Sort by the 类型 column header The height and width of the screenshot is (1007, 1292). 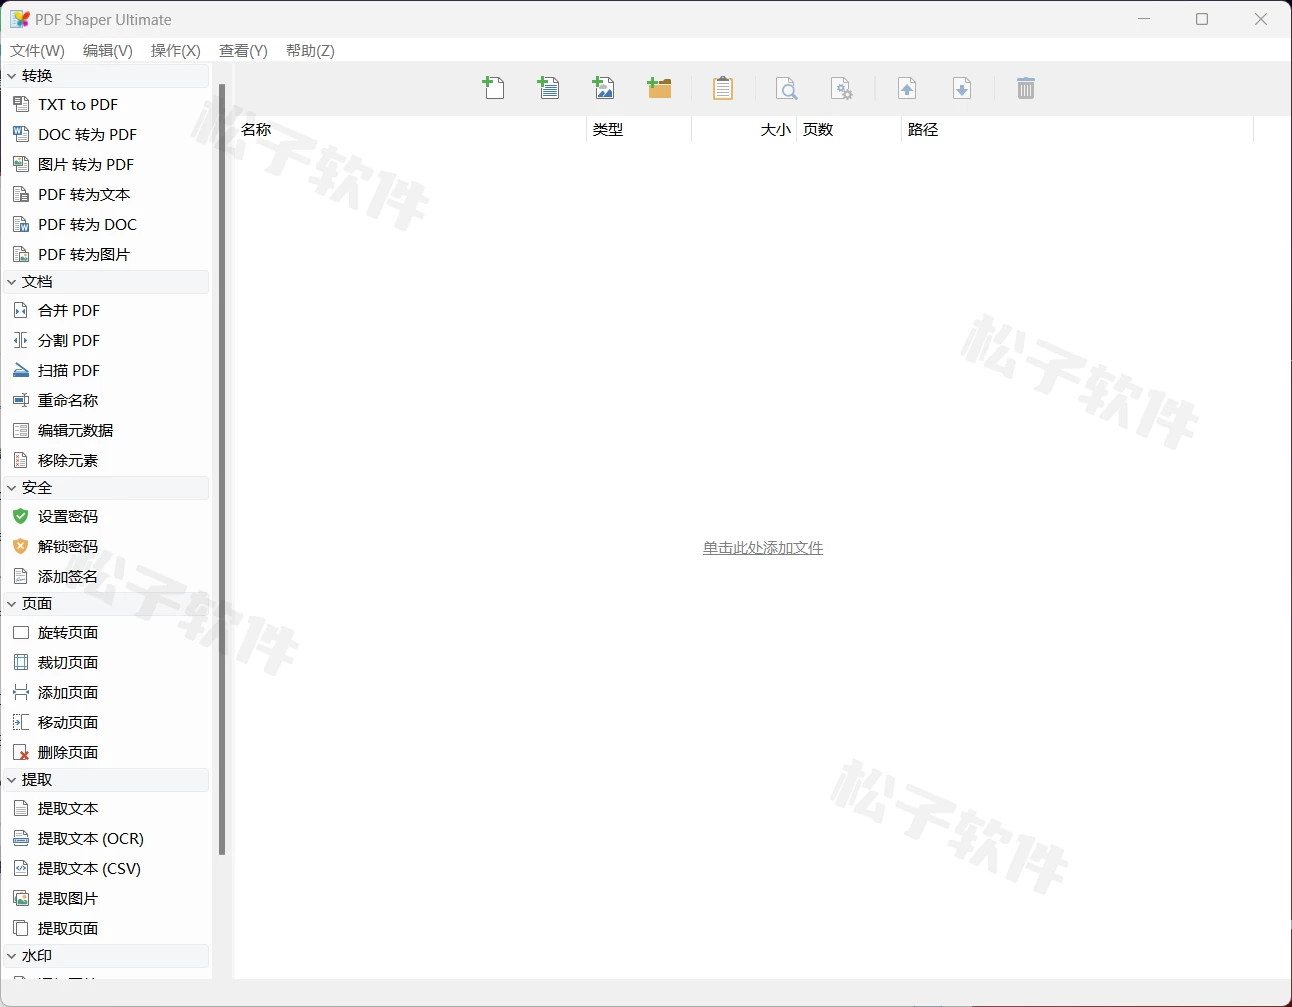pyautogui.click(x=639, y=130)
